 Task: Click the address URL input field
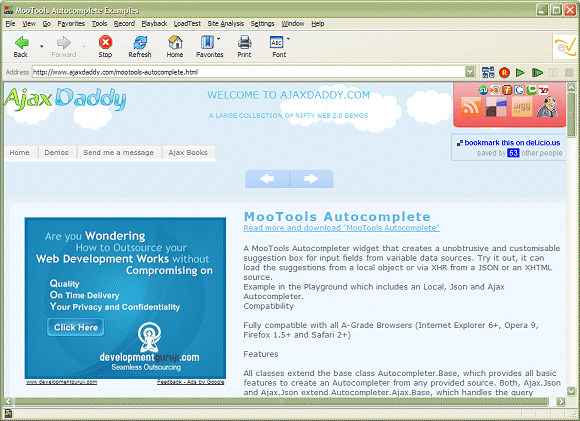coord(248,72)
